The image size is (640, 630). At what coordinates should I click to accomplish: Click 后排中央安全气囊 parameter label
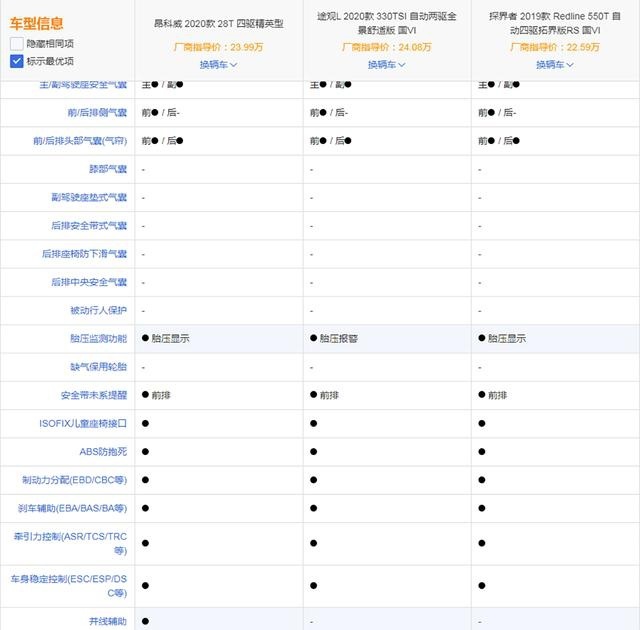89,282
